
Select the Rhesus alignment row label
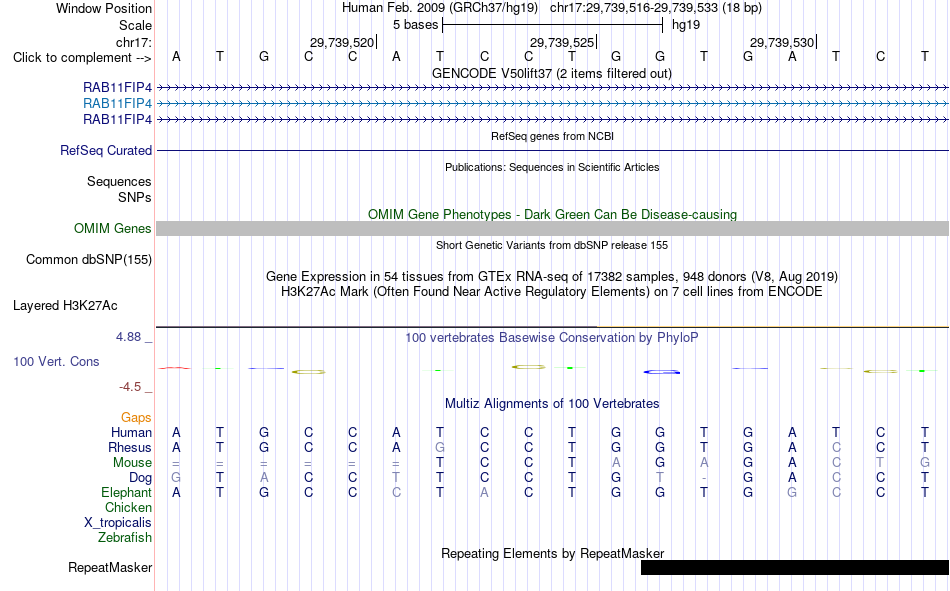pos(130,447)
